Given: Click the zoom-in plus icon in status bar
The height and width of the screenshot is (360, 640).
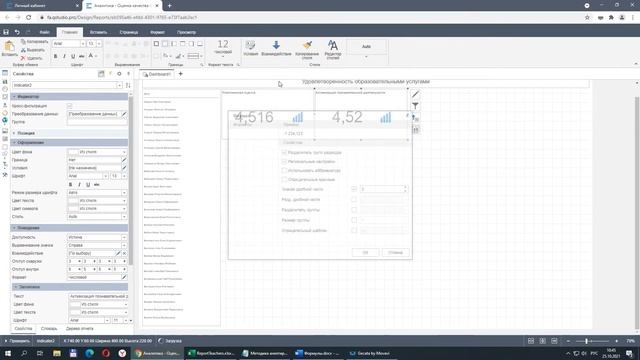Looking at the screenshot, I should [x=616, y=341].
